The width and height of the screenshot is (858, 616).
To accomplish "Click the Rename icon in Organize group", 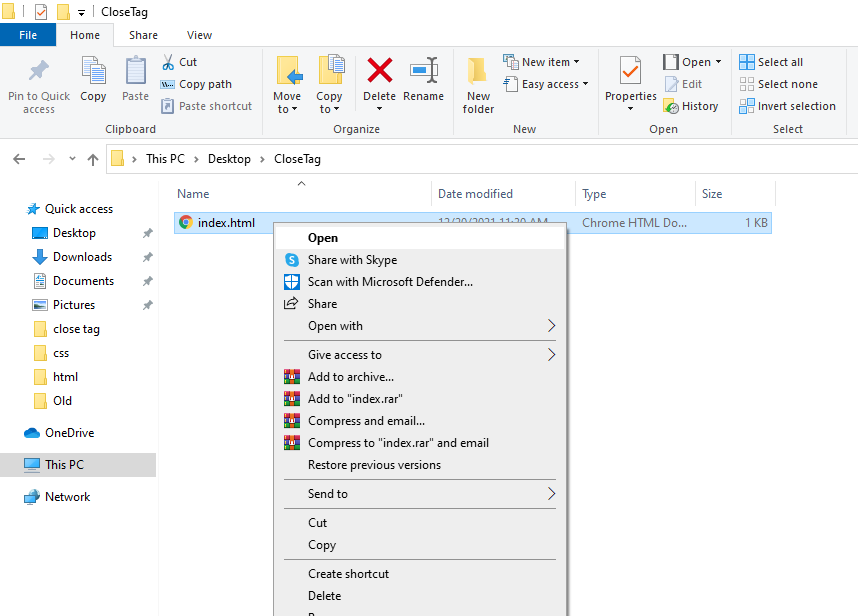I will click(x=424, y=71).
